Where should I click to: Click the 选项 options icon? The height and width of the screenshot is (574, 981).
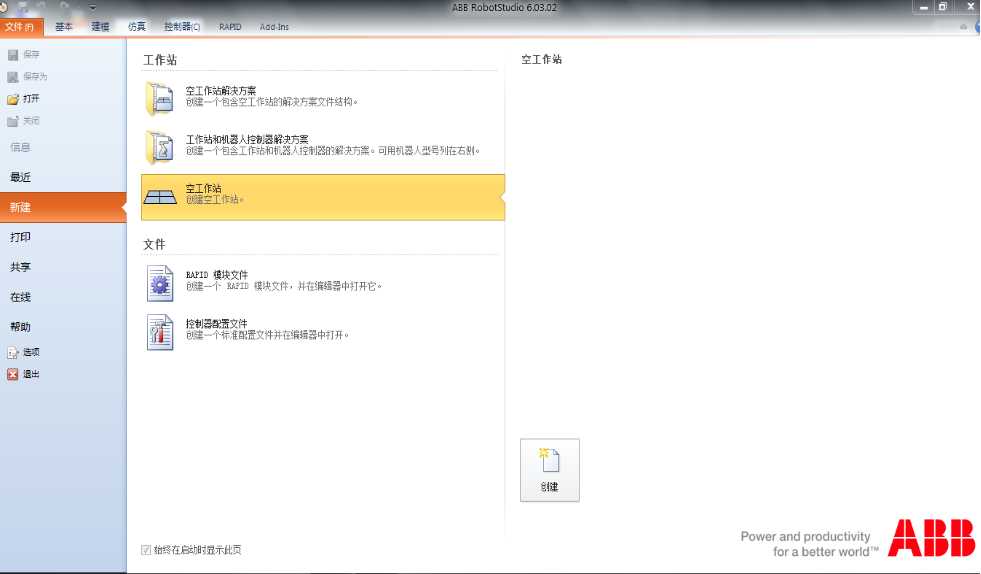tap(13, 353)
